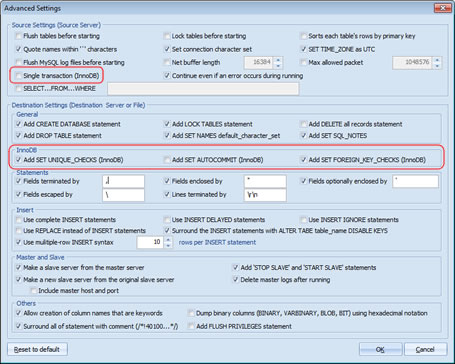Increase Max allowed packet value
The image size is (455, 364).
click(437, 60)
